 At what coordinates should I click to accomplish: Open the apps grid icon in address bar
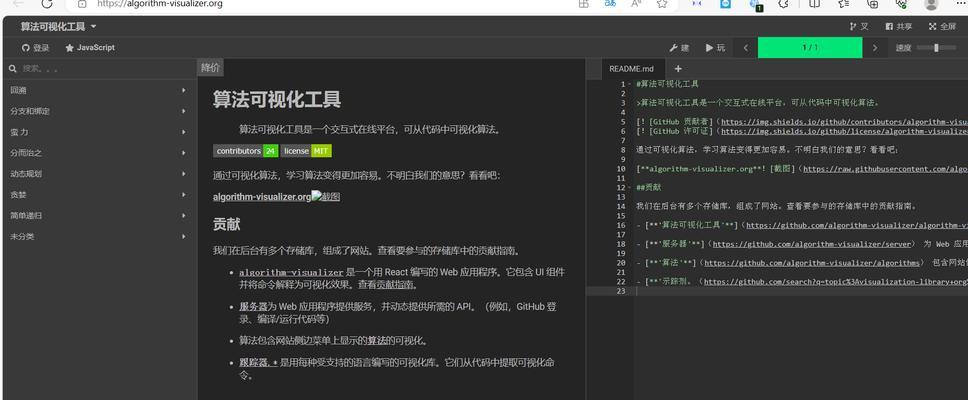[583, 4]
